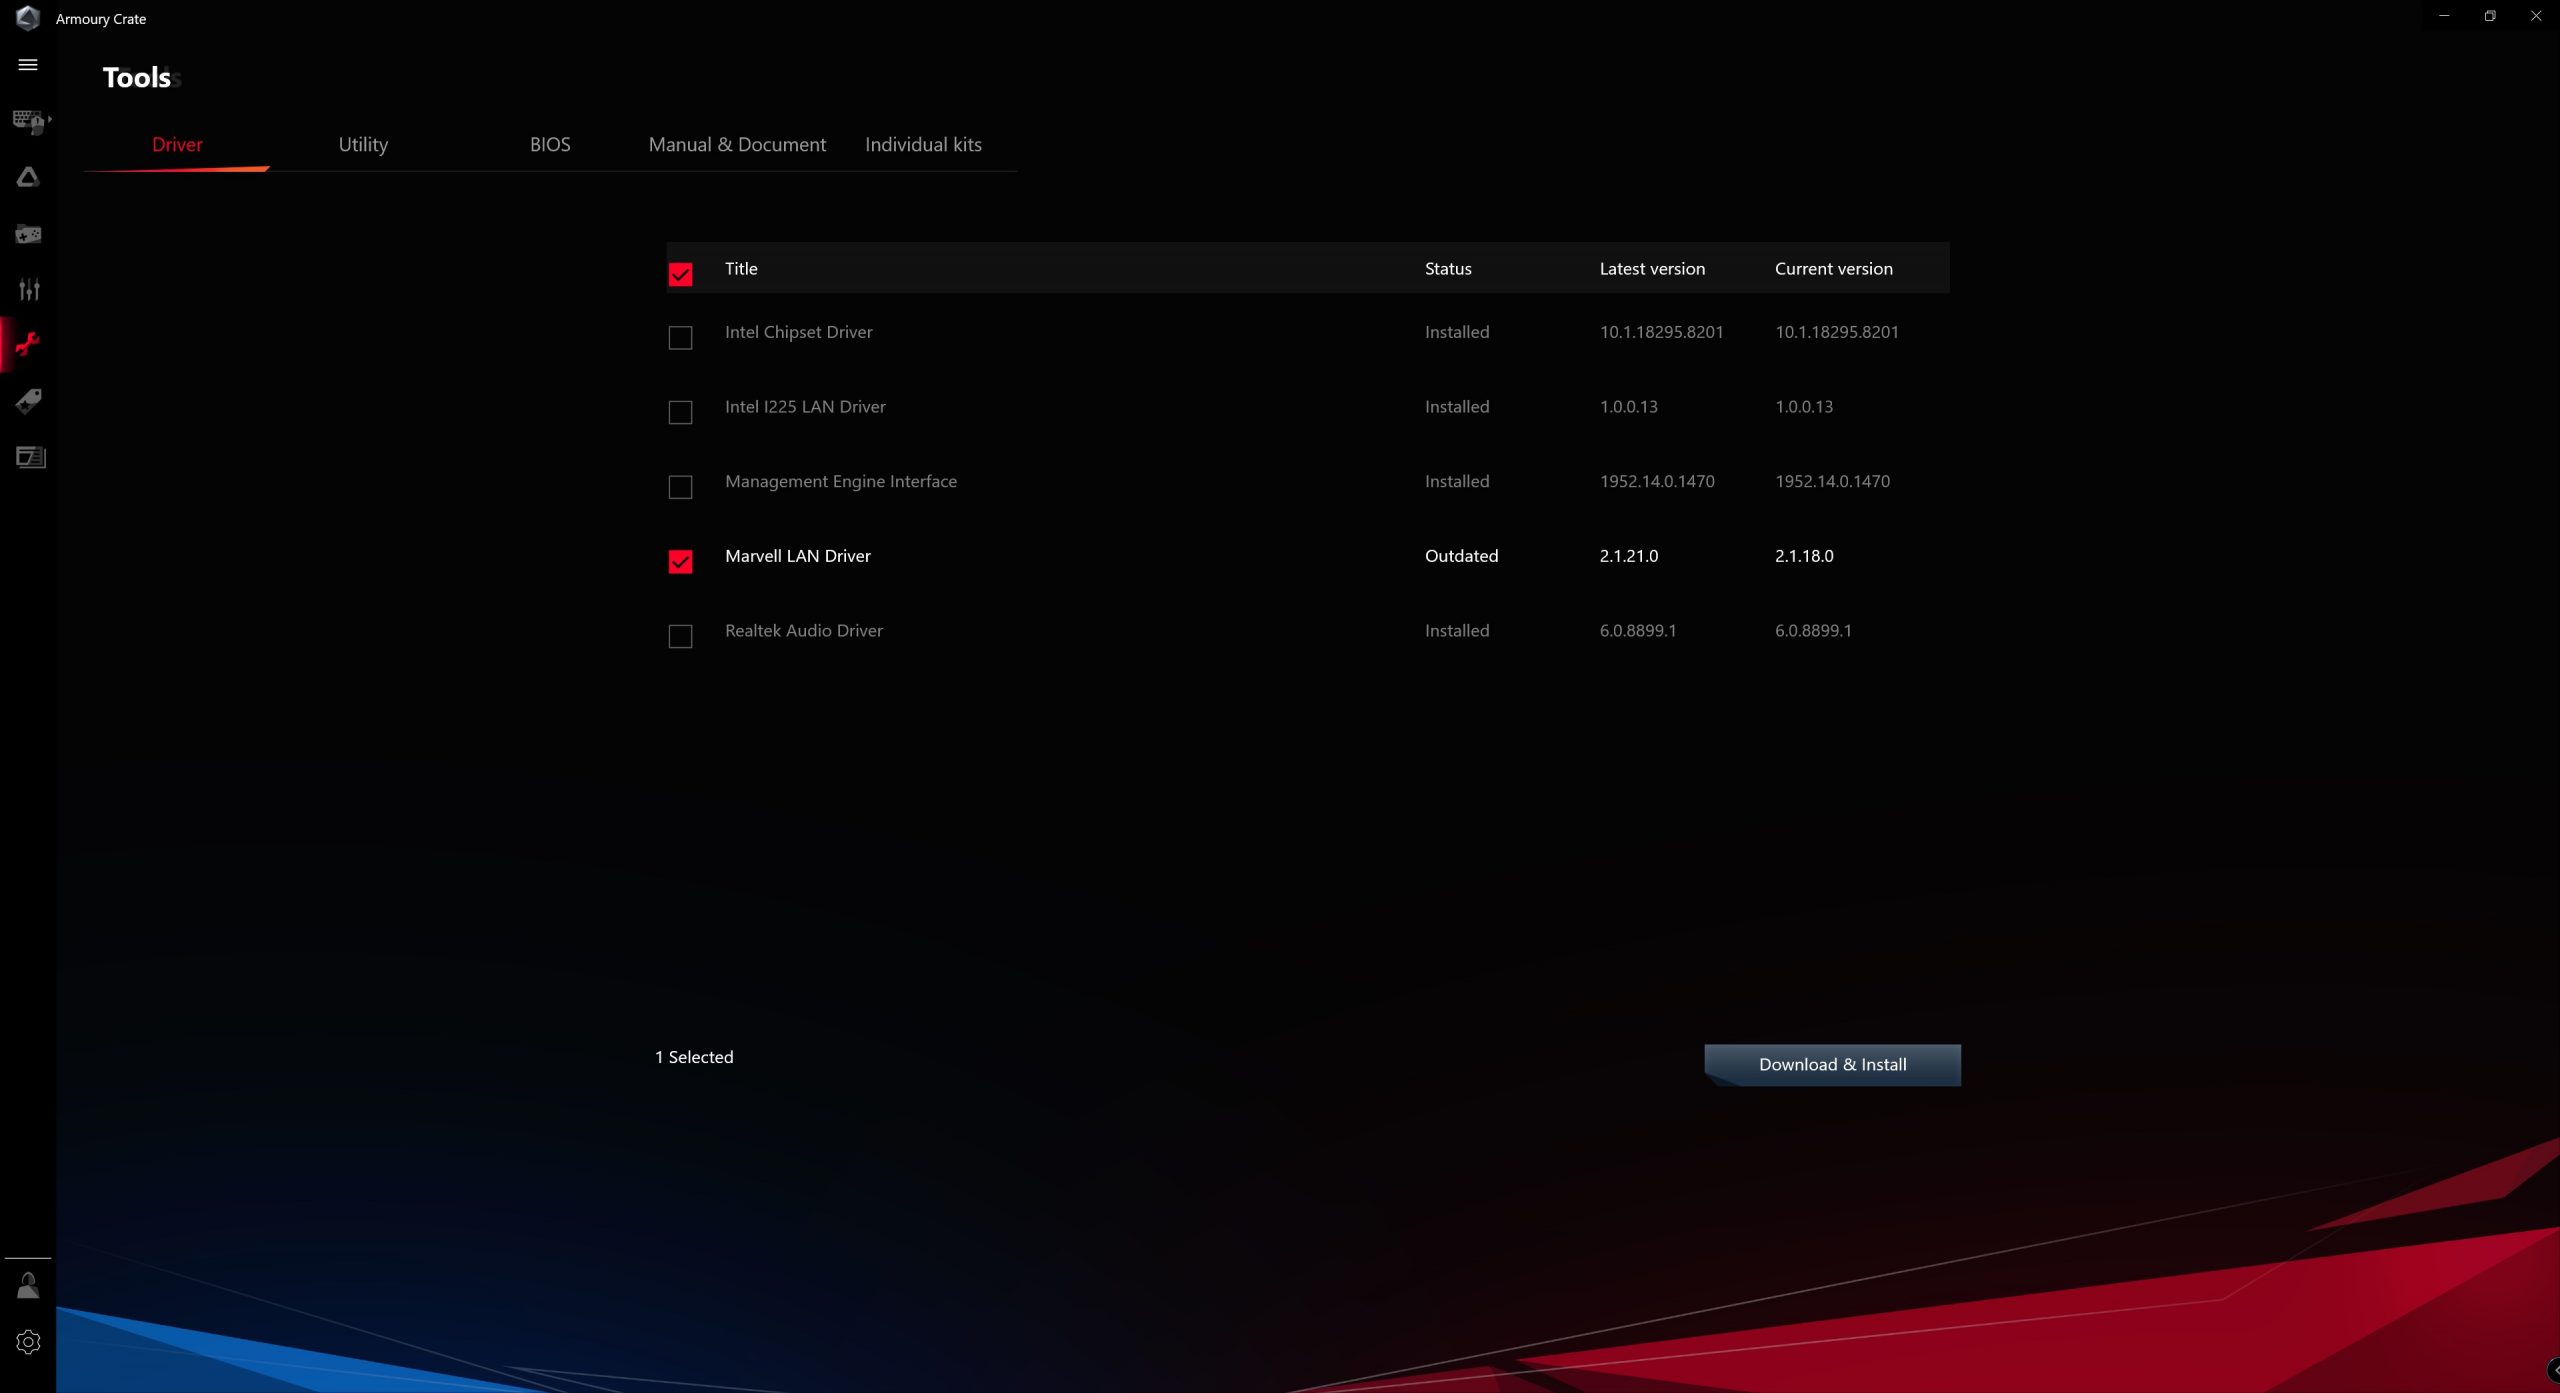Open the Game Library gamepad icon
The image size is (2560, 1393).
[x=28, y=234]
